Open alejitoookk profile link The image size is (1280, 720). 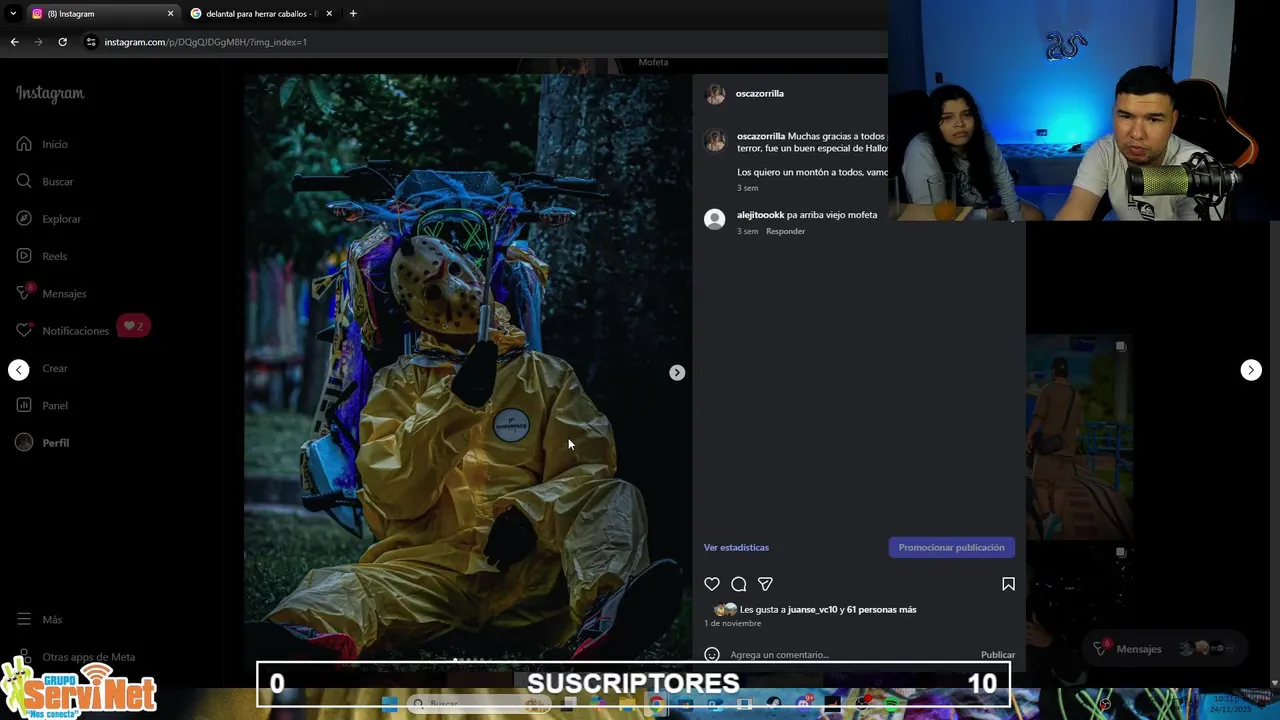click(761, 215)
